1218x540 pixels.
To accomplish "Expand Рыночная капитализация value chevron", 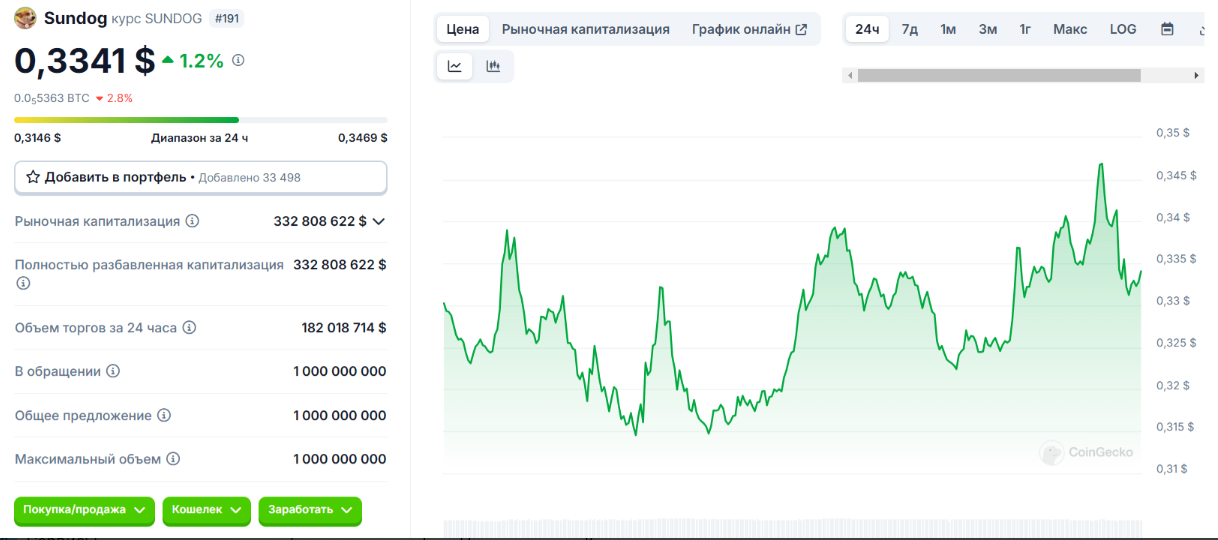I will (x=378, y=221).
